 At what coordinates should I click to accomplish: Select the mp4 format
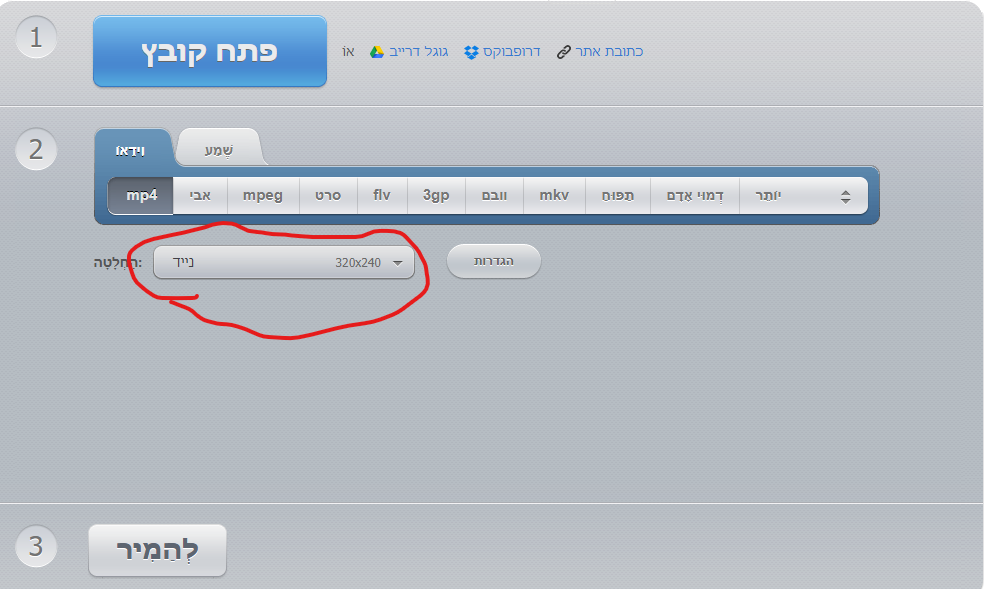[x=141, y=195]
